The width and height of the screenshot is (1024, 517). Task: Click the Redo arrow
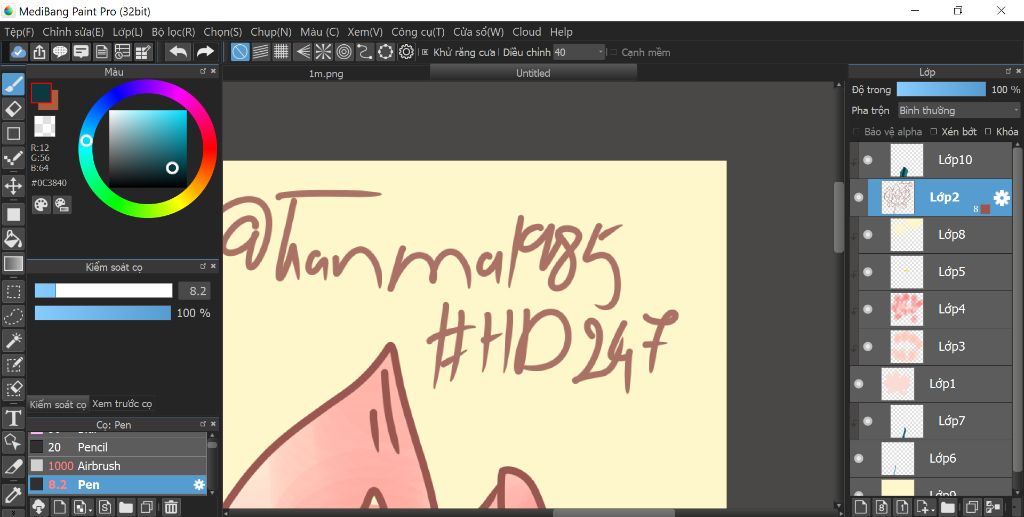[x=205, y=52]
